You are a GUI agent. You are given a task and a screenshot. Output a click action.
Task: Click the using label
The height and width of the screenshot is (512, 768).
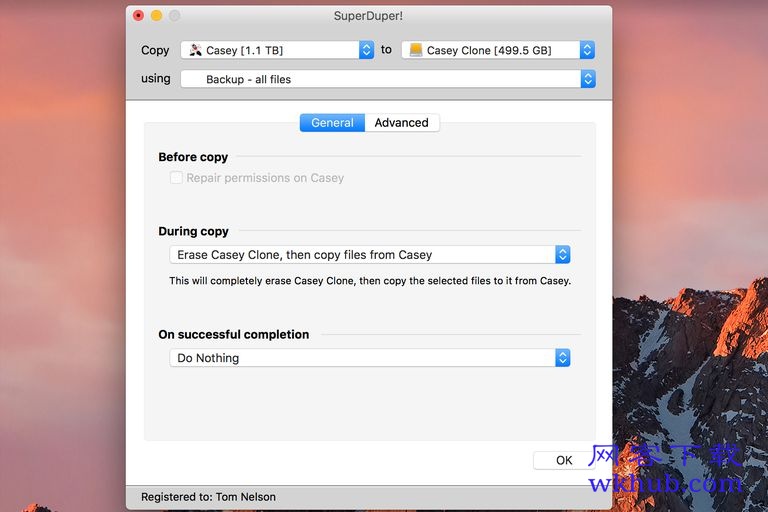coord(156,79)
